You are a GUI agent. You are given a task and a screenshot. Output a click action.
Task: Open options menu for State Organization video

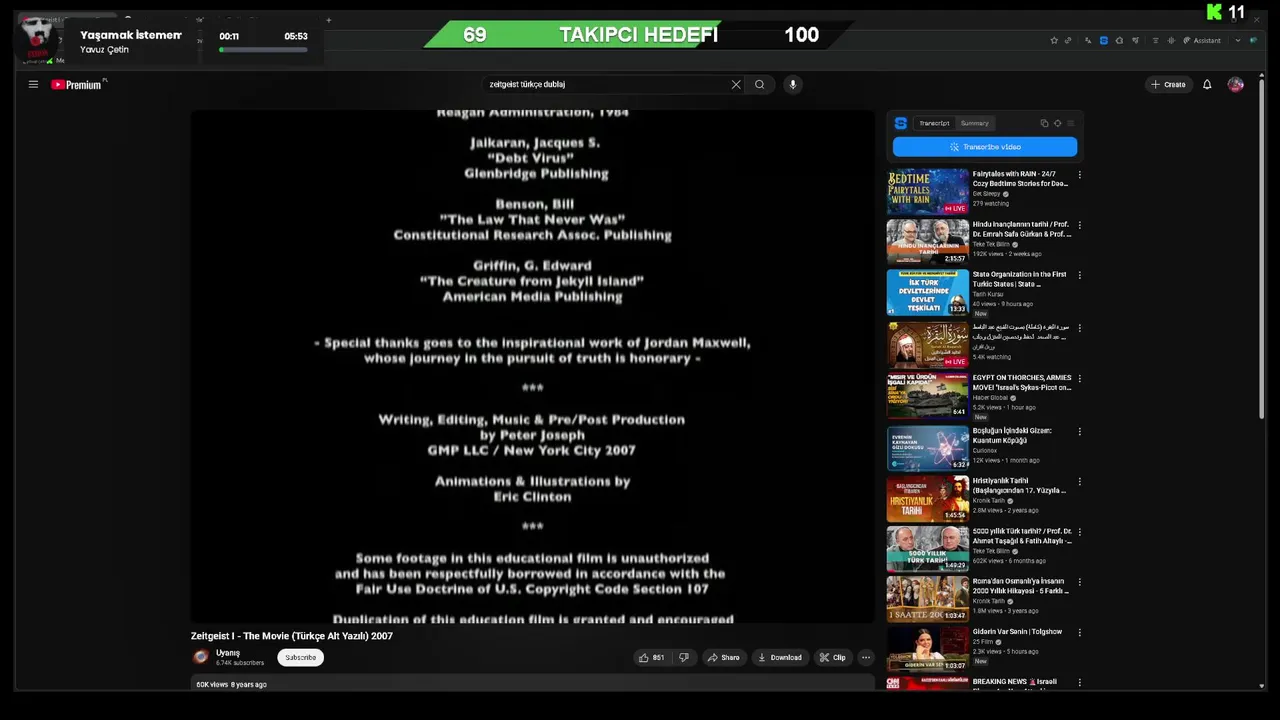[x=1079, y=275]
